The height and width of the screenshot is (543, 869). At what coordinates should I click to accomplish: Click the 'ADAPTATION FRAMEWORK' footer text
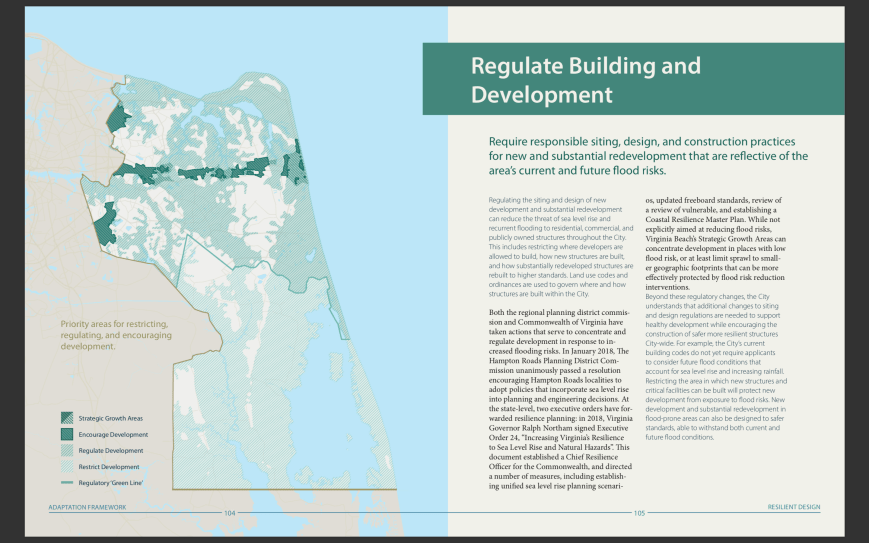(x=88, y=508)
